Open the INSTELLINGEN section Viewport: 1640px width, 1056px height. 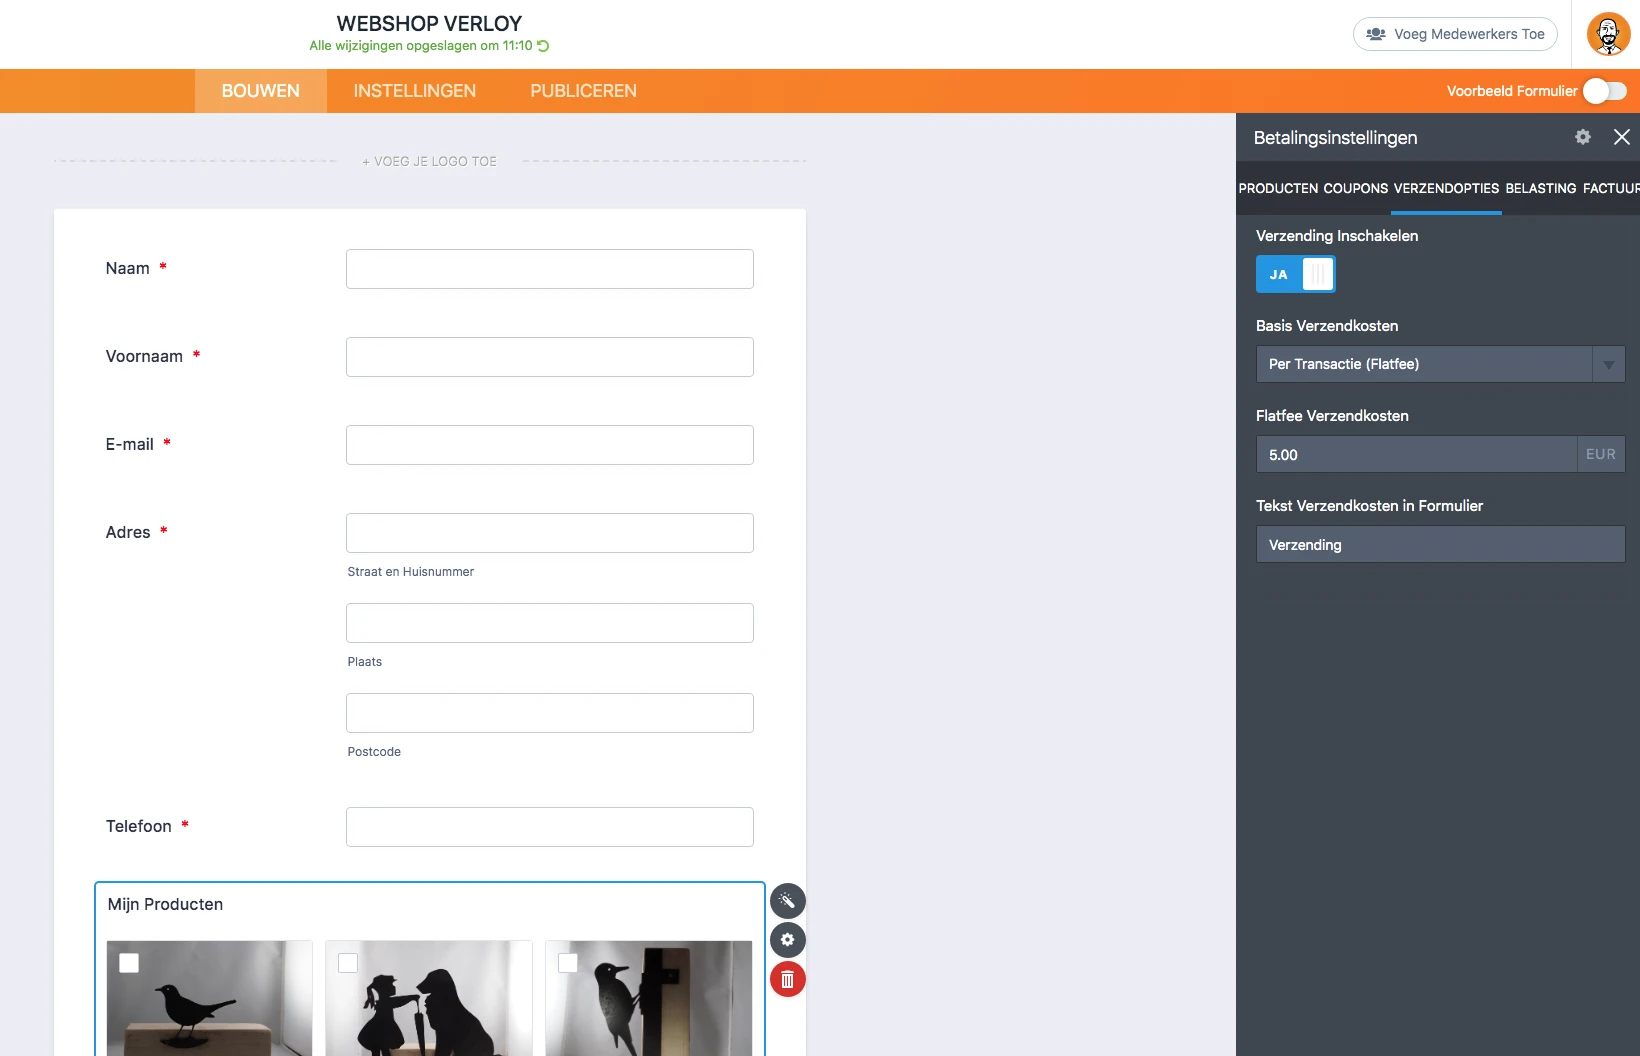(x=414, y=90)
